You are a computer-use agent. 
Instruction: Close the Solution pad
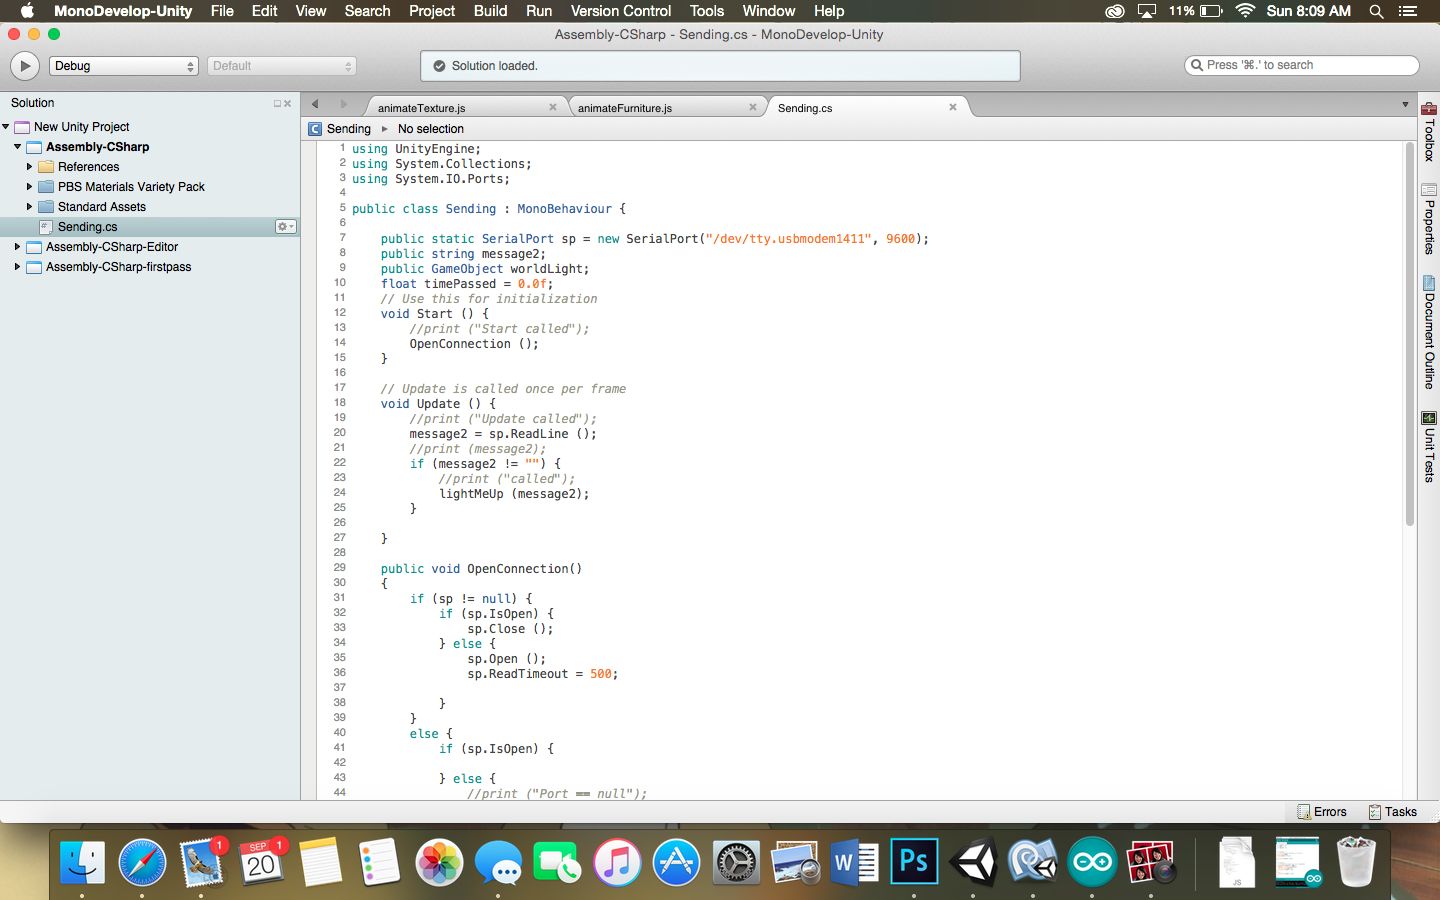coord(288,103)
